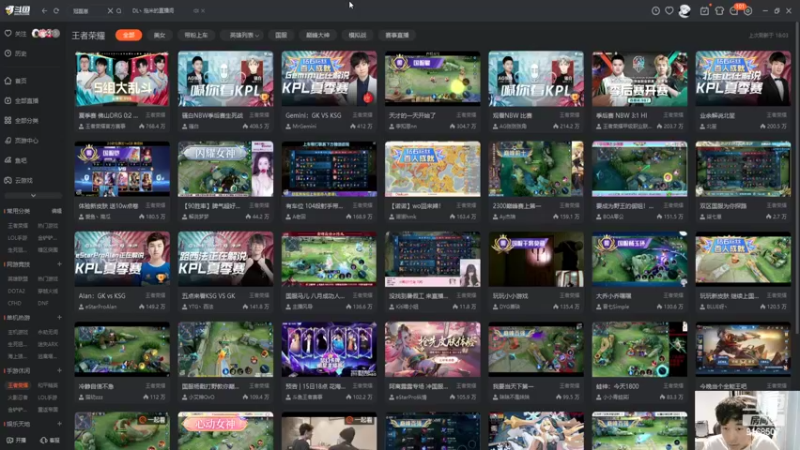Go back with the left arrow icon
This screenshot has width=800, height=450.
[x=44, y=11]
